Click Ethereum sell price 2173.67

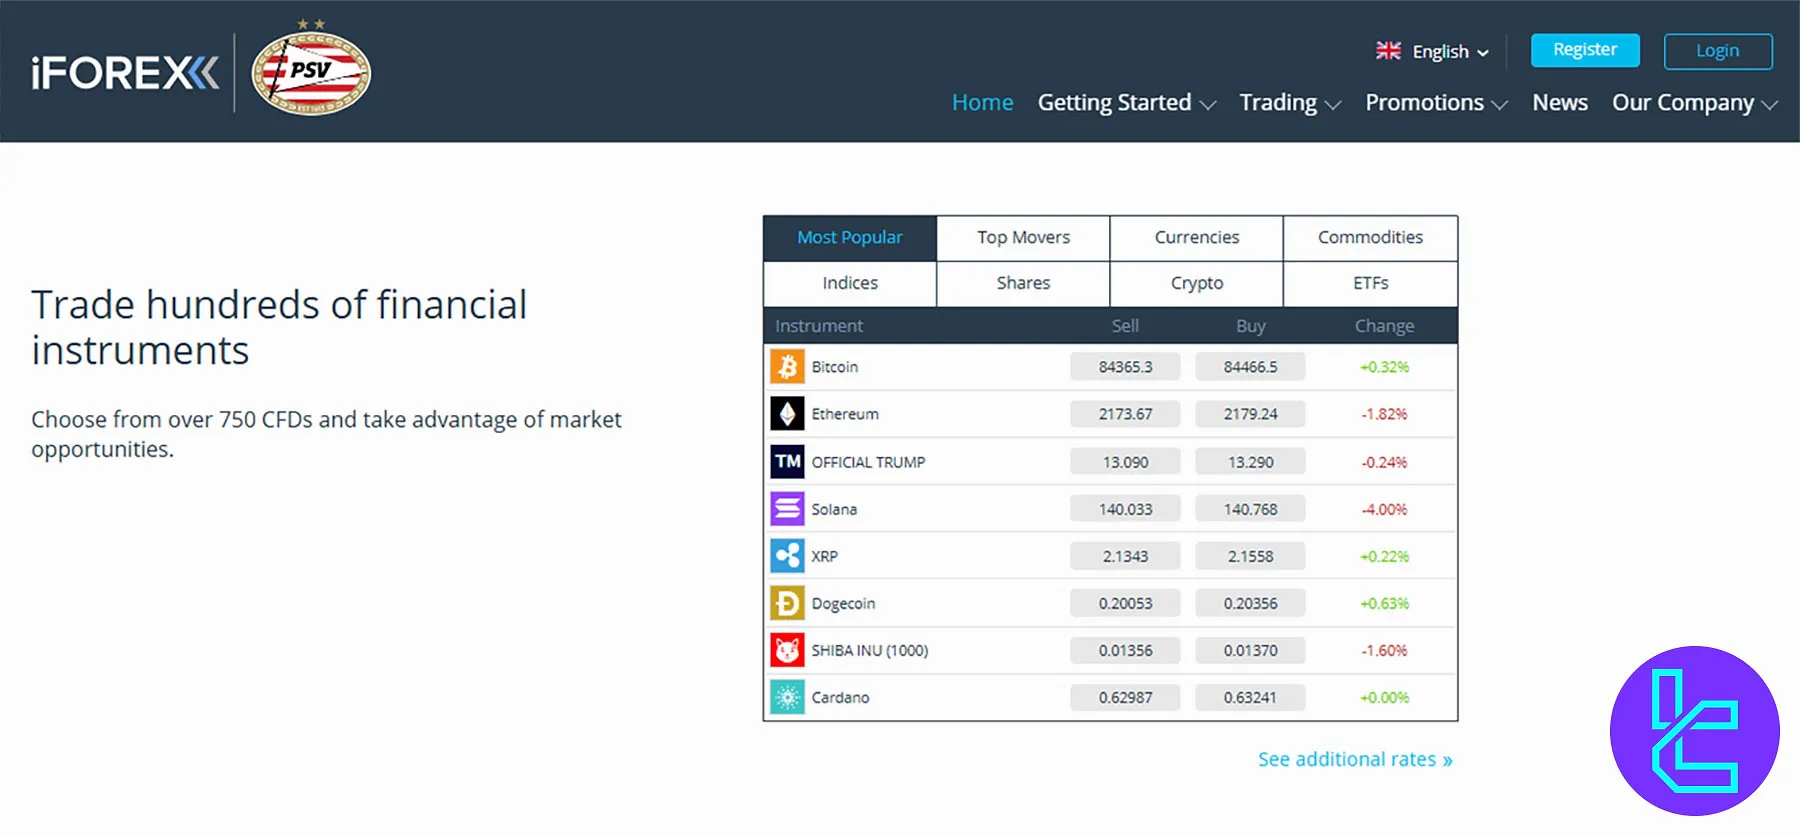click(x=1125, y=414)
